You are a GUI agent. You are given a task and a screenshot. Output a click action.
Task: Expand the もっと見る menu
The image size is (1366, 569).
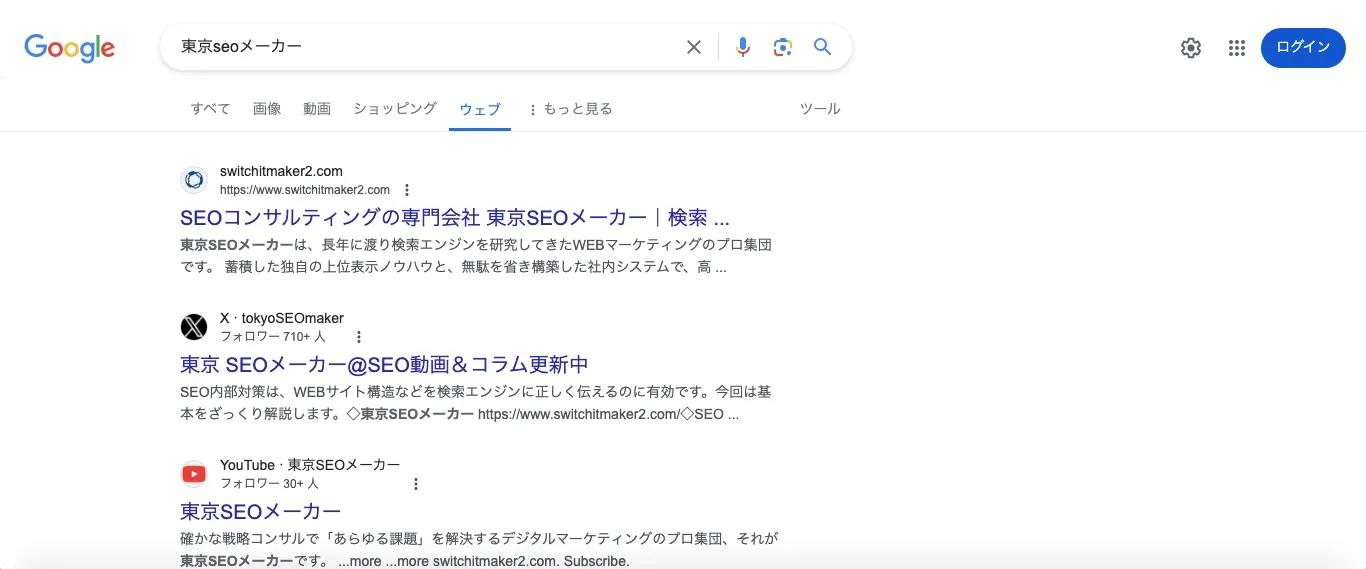click(569, 108)
